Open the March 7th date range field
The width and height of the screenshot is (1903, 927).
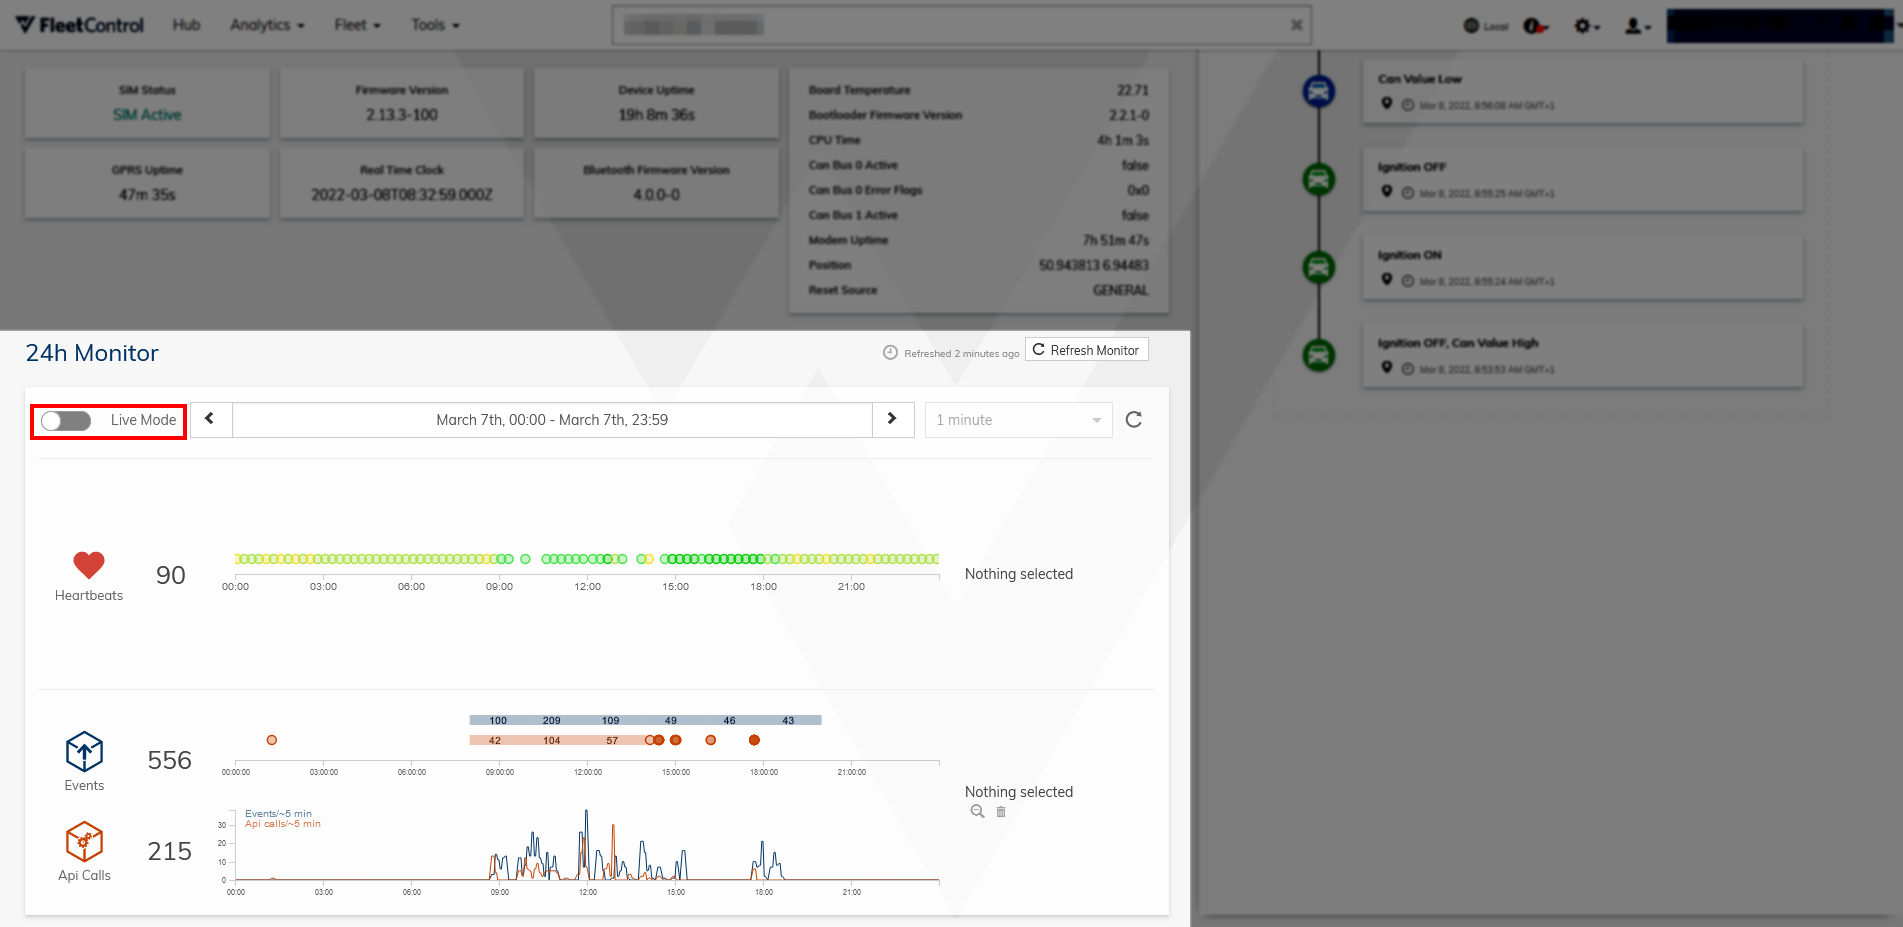[552, 420]
